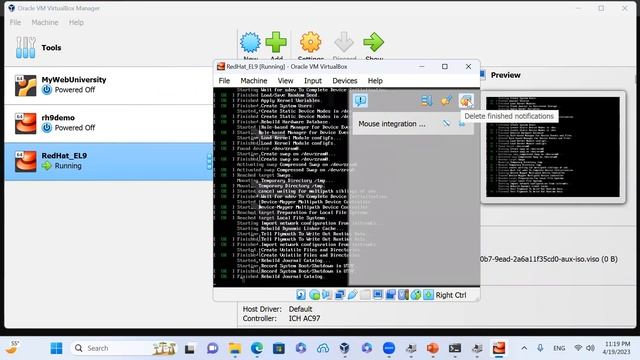Open Windows Start menu
Viewport: 640px width, 360px height.
pyautogui.click(x=56, y=348)
